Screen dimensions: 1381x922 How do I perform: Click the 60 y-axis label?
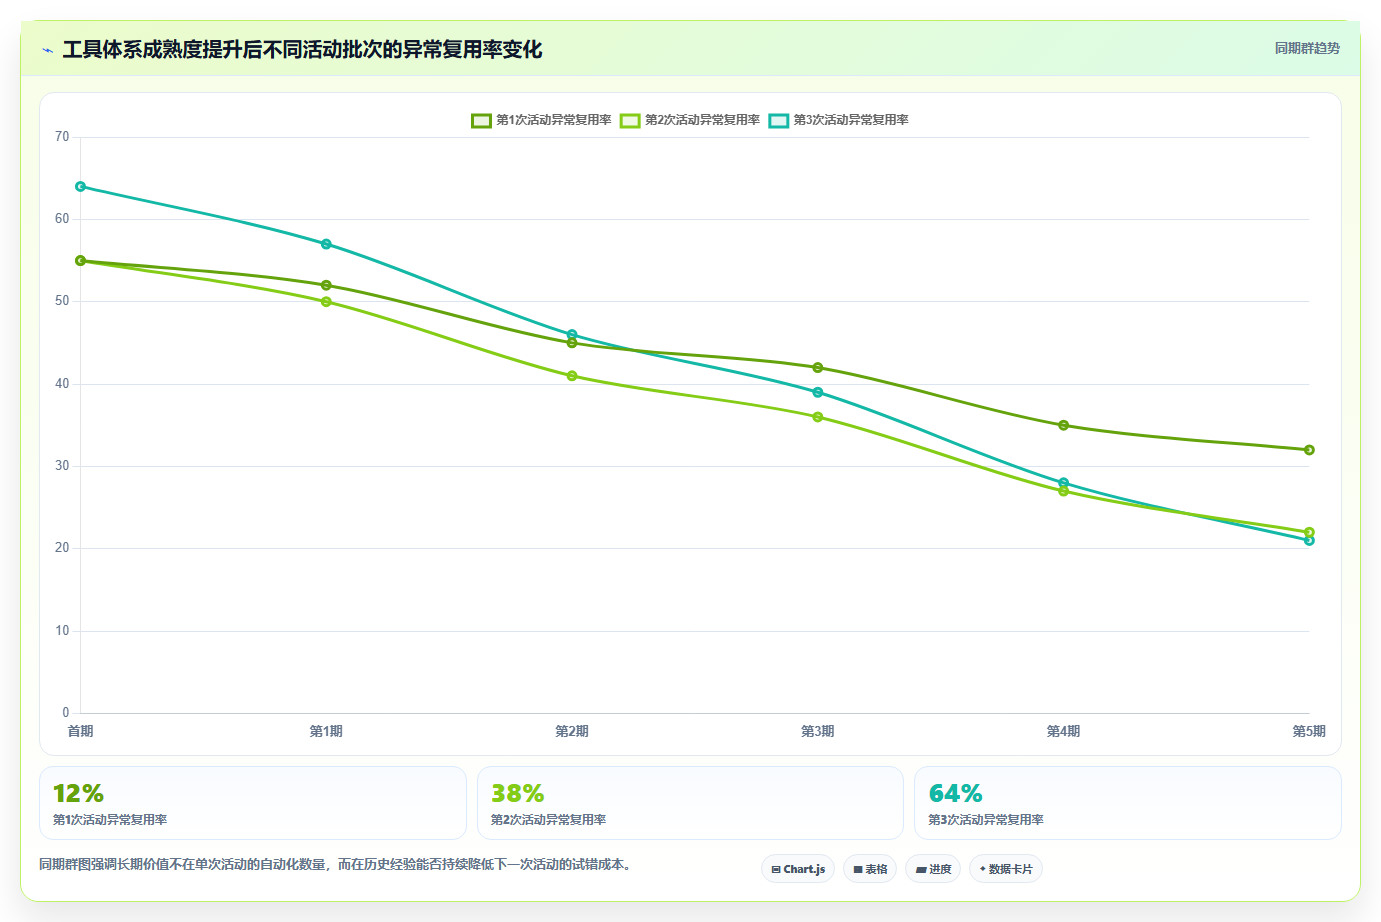pyautogui.click(x=62, y=219)
